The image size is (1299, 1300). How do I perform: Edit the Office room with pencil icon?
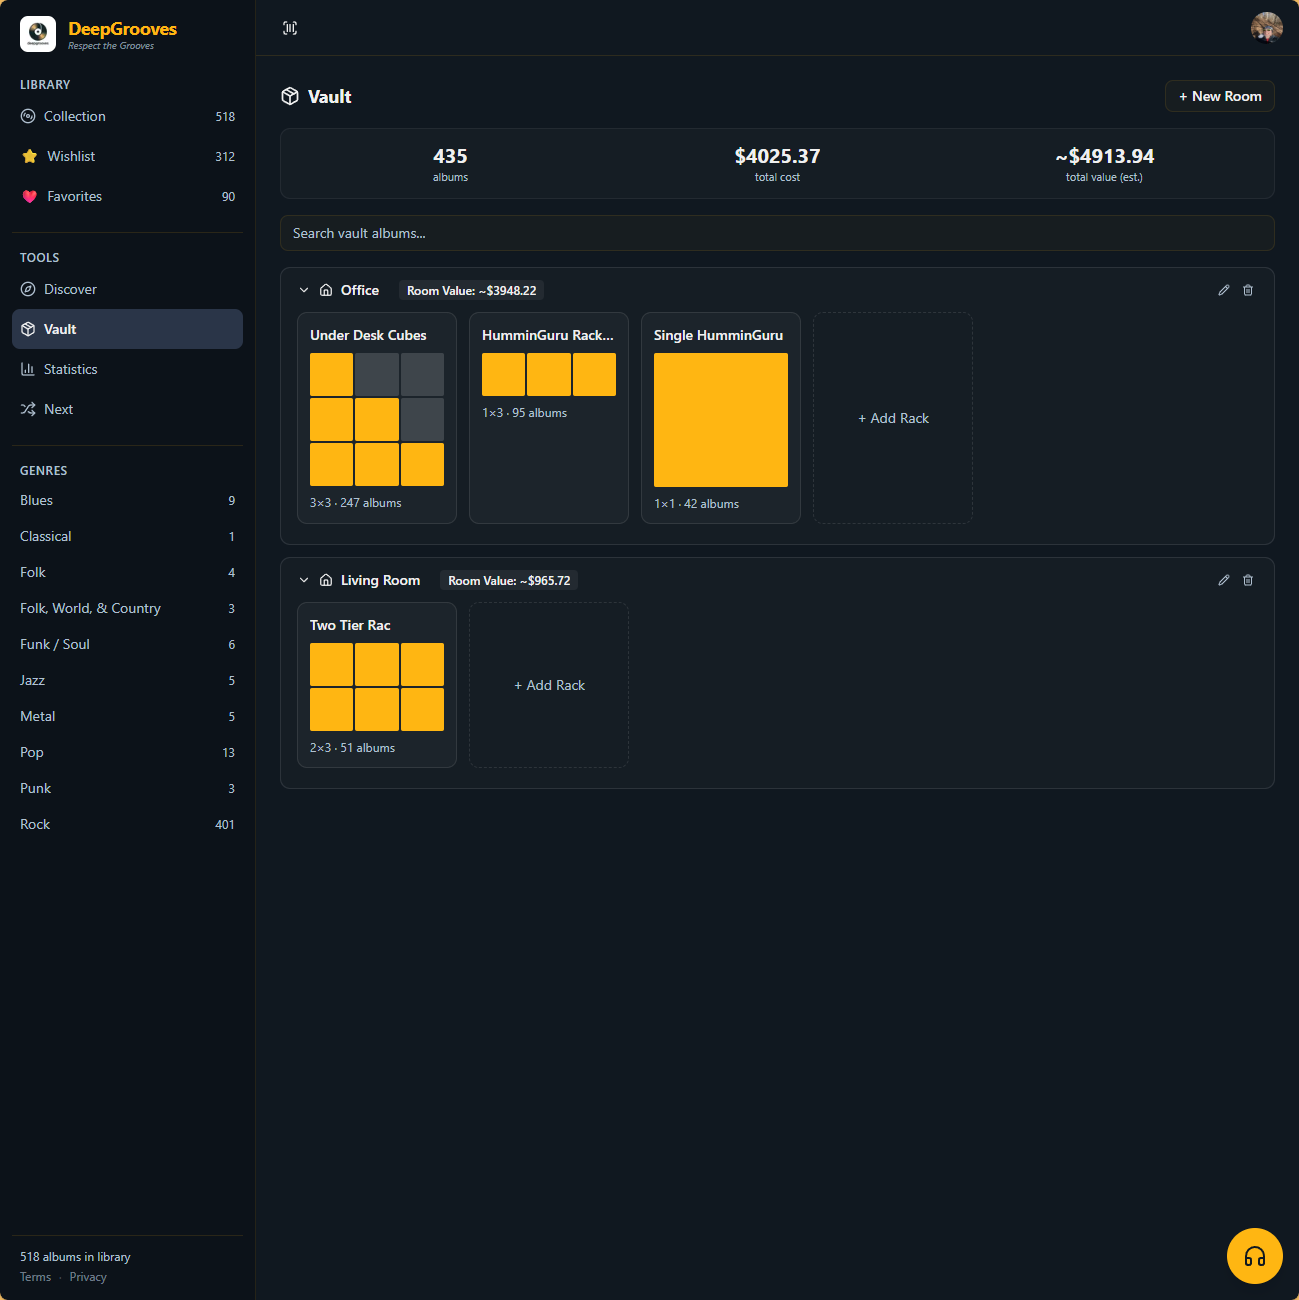[x=1224, y=290]
